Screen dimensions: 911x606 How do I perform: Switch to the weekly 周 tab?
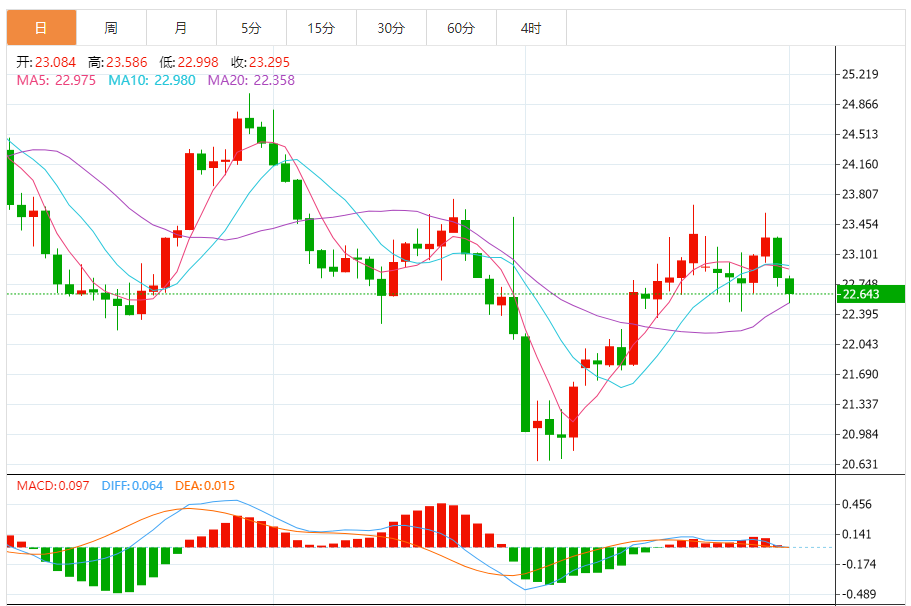tap(111, 27)
